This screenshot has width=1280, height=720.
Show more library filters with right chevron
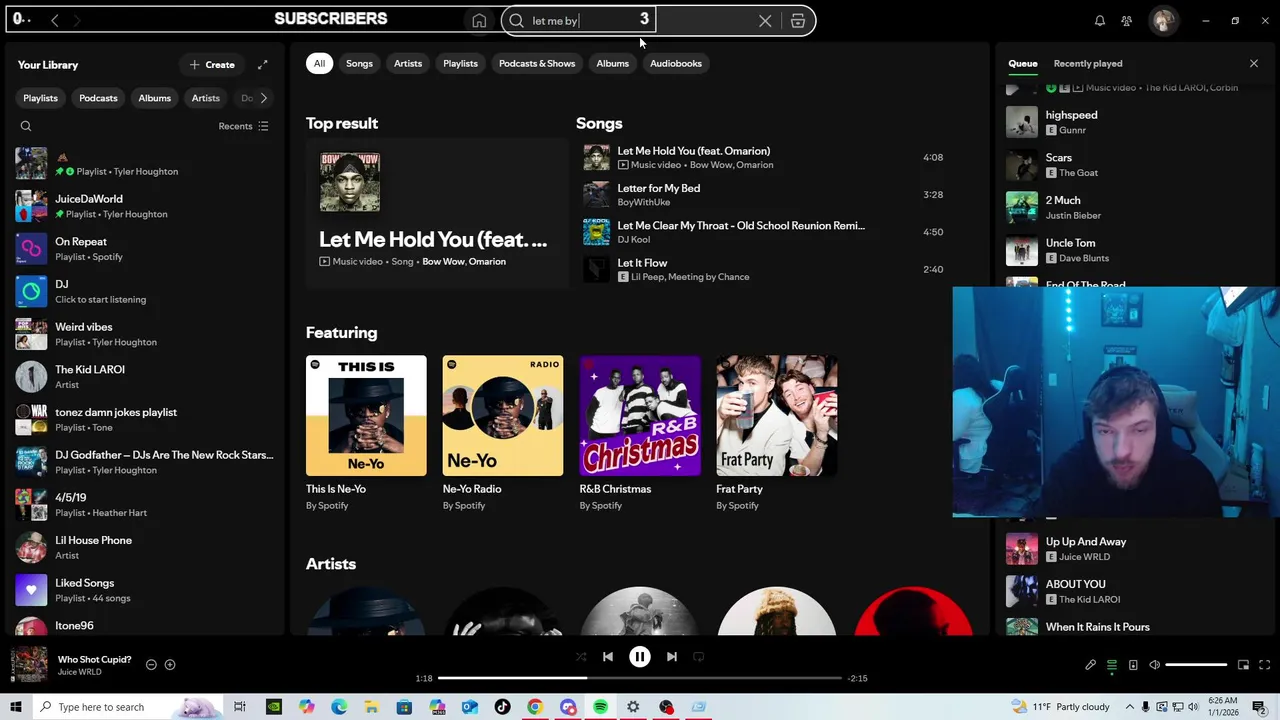pyautogui.click(x=263, y=98)
